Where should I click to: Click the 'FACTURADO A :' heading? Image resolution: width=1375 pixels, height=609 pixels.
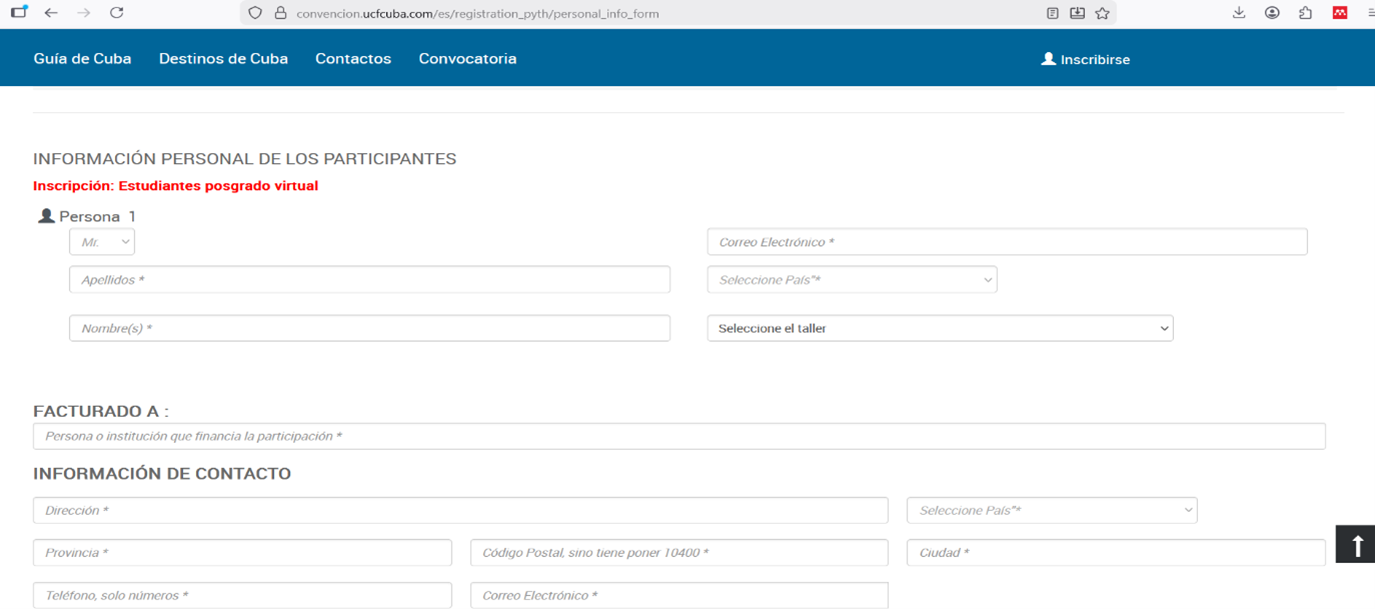click(x=101, y=411)
